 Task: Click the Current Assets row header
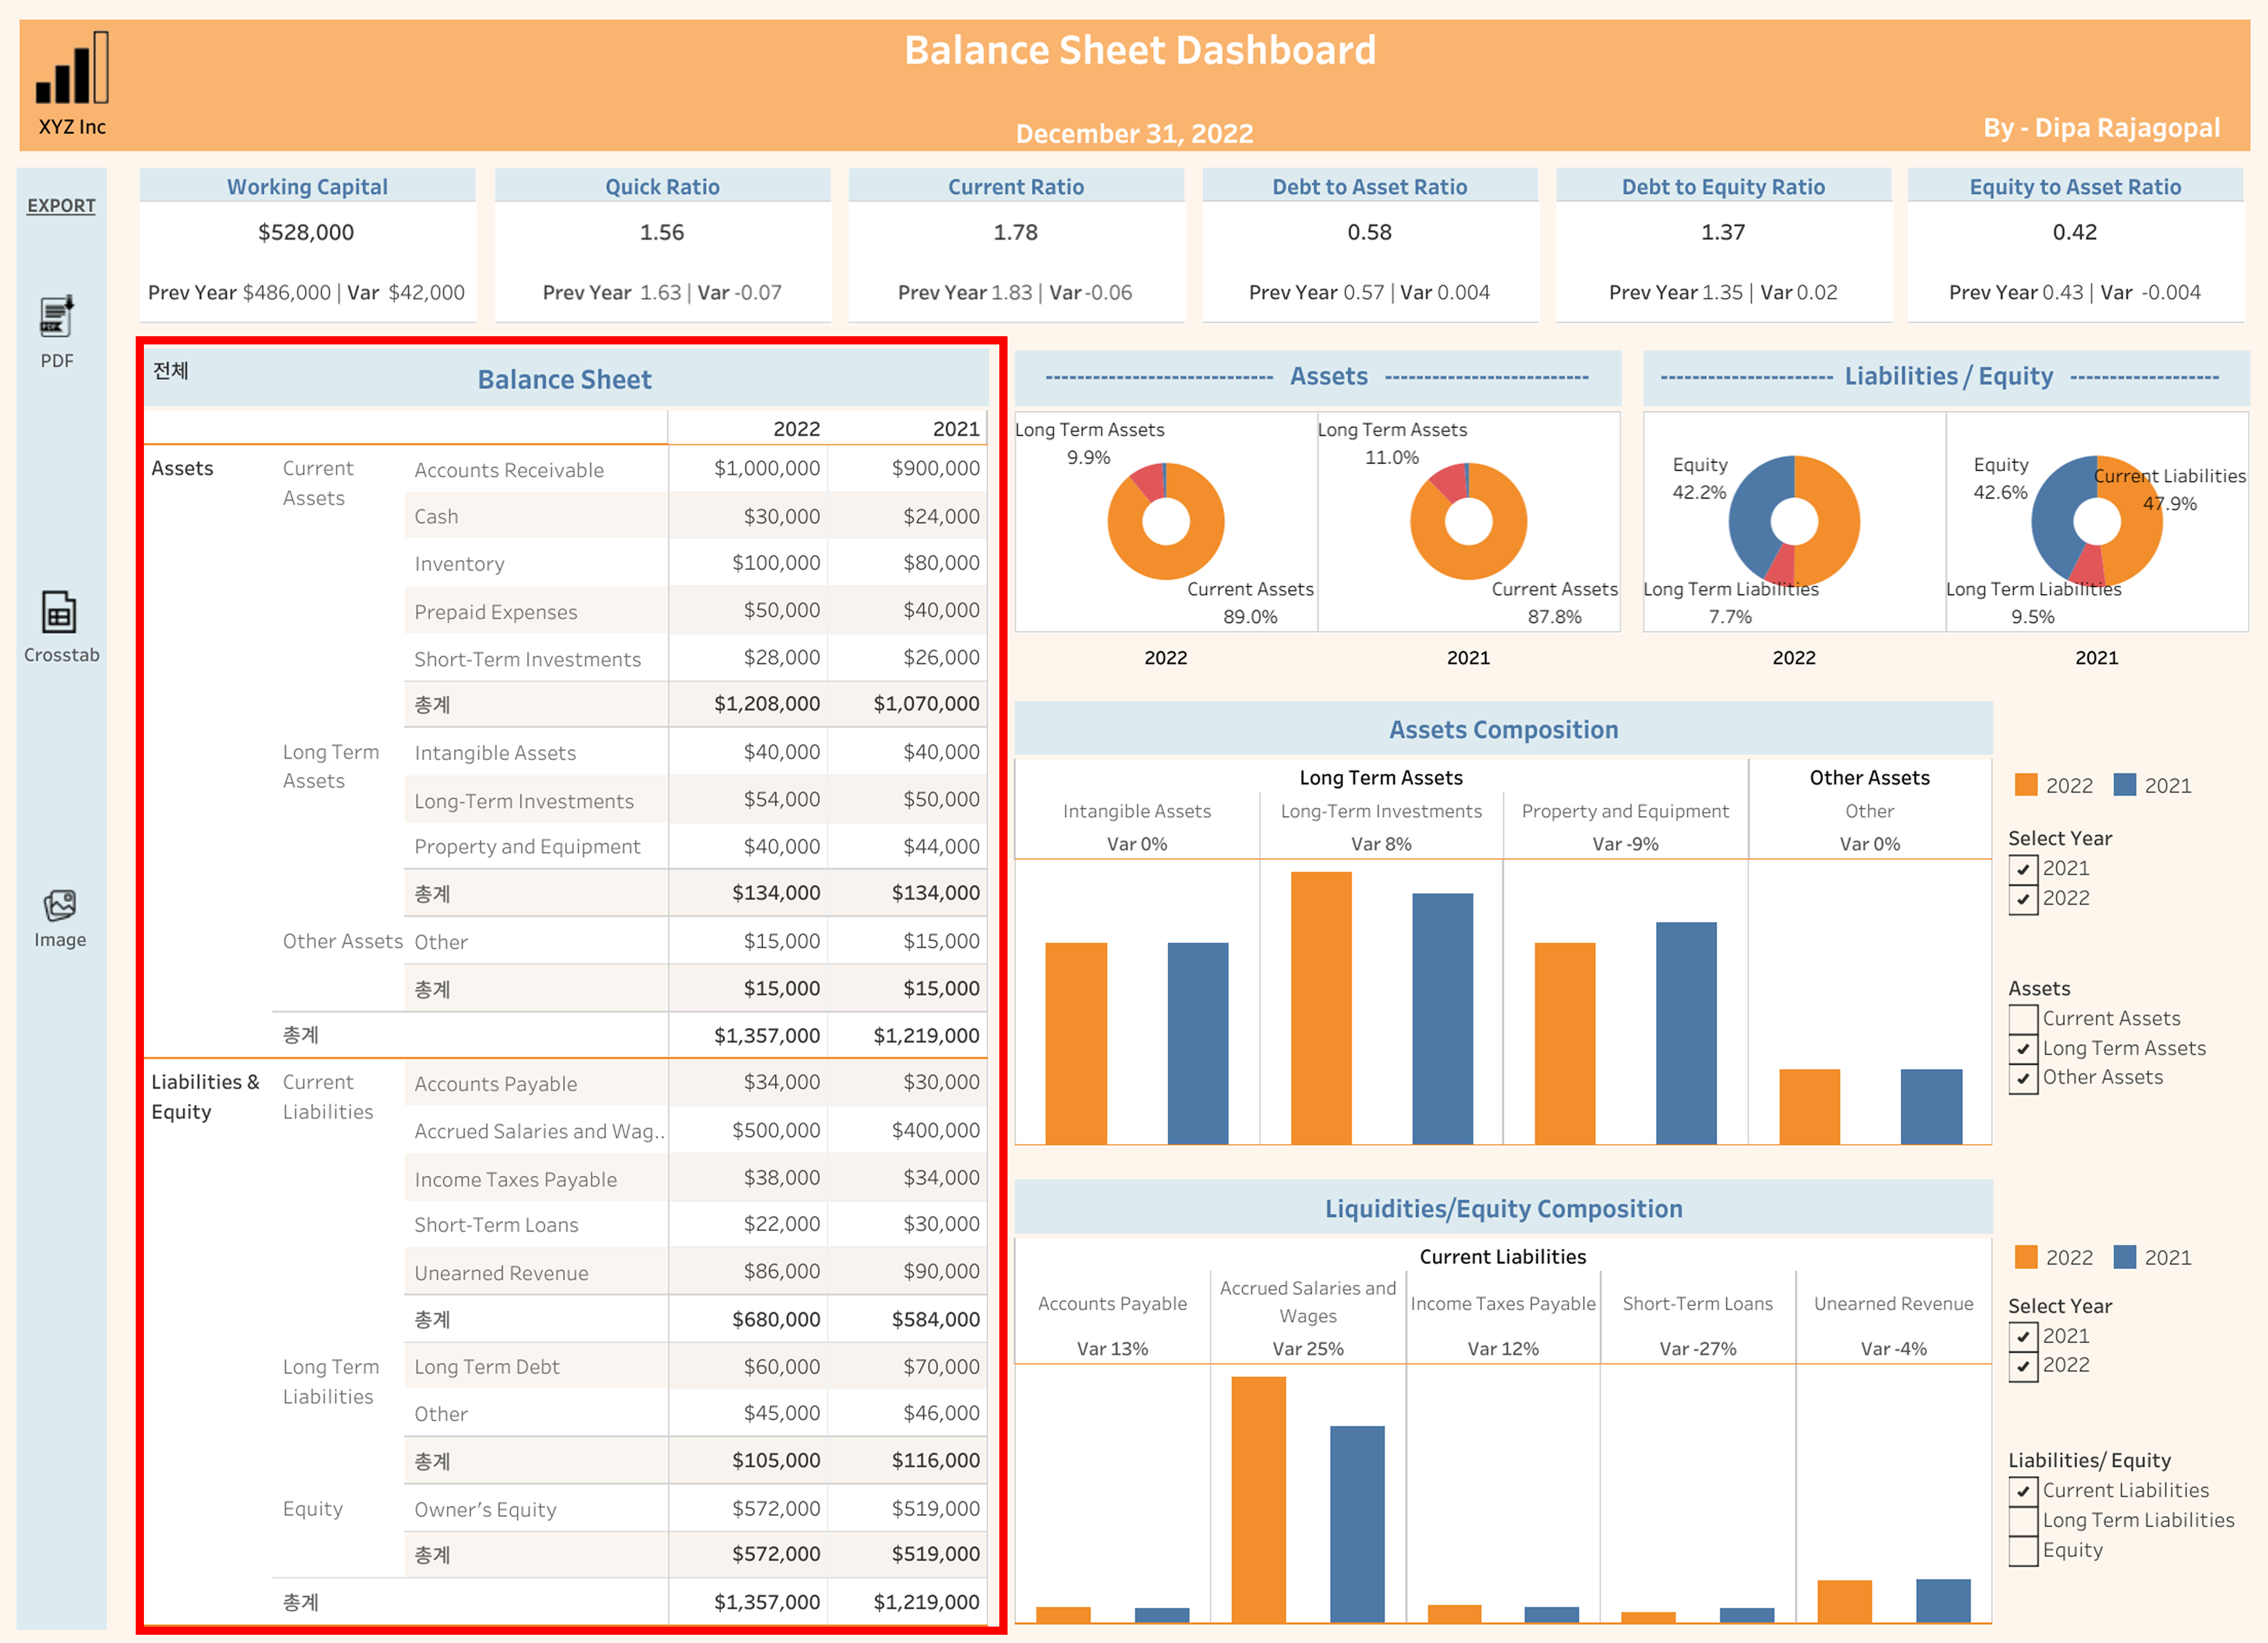[x=318, y=483]
